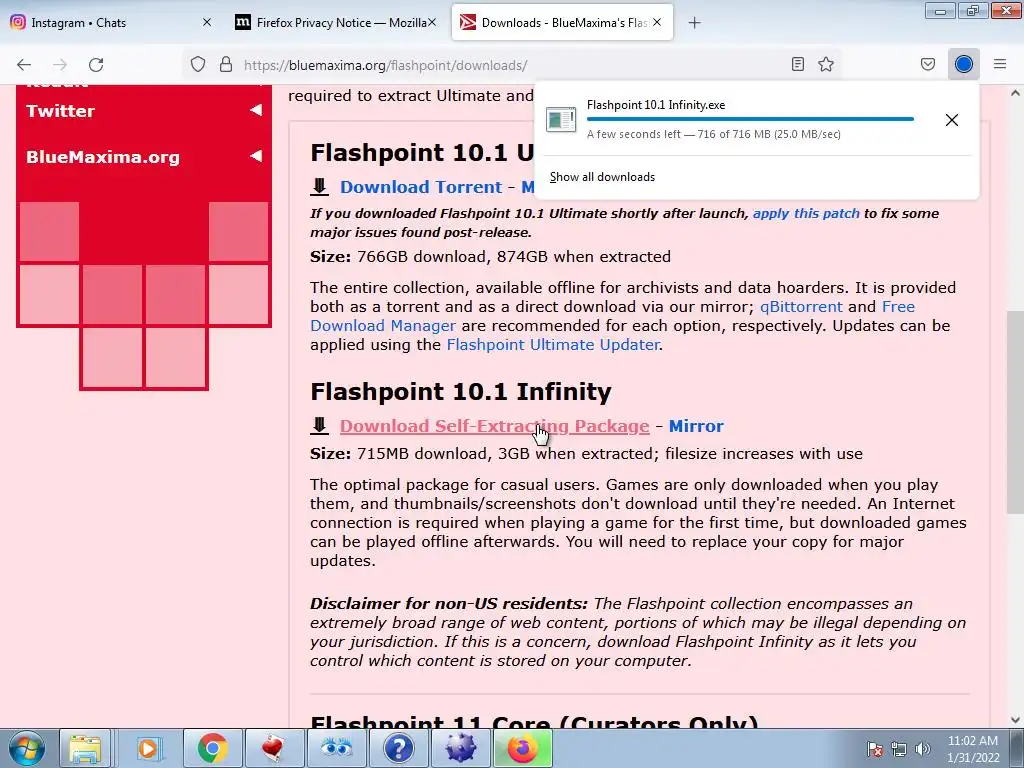Screen dimensions: 1024x768
Task: Bookmark this page with the star icon
Action: [x=826, y=64]
